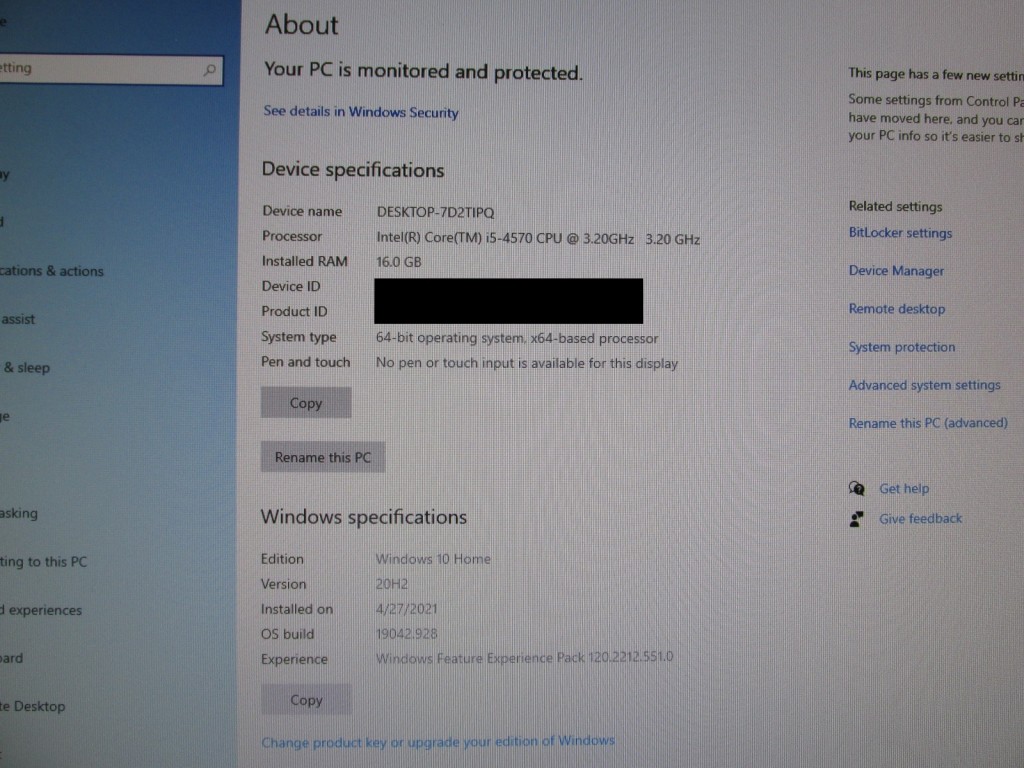Click the edition value Windows 10 Home
The height and width of the screenshot is (768, 1024).
(x=433, y=559)
